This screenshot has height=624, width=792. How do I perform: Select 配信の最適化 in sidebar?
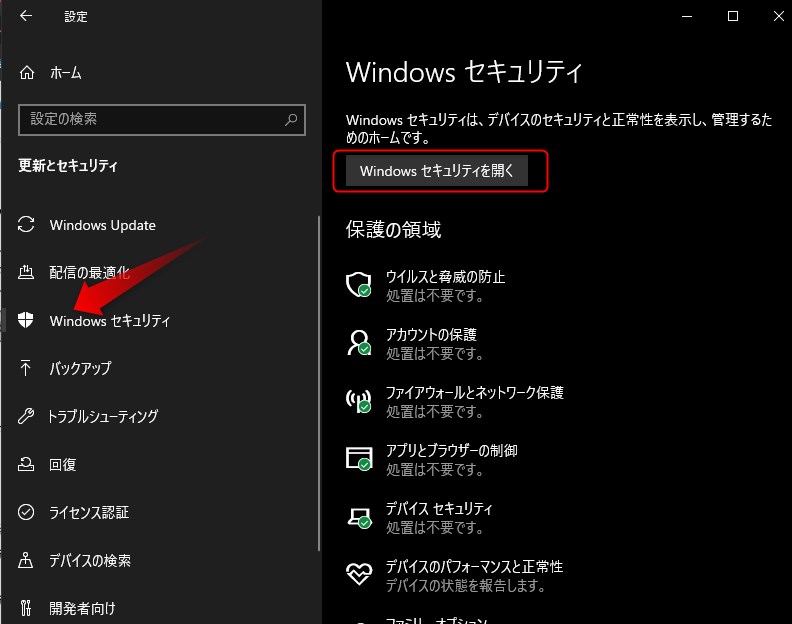click(89, 272)
